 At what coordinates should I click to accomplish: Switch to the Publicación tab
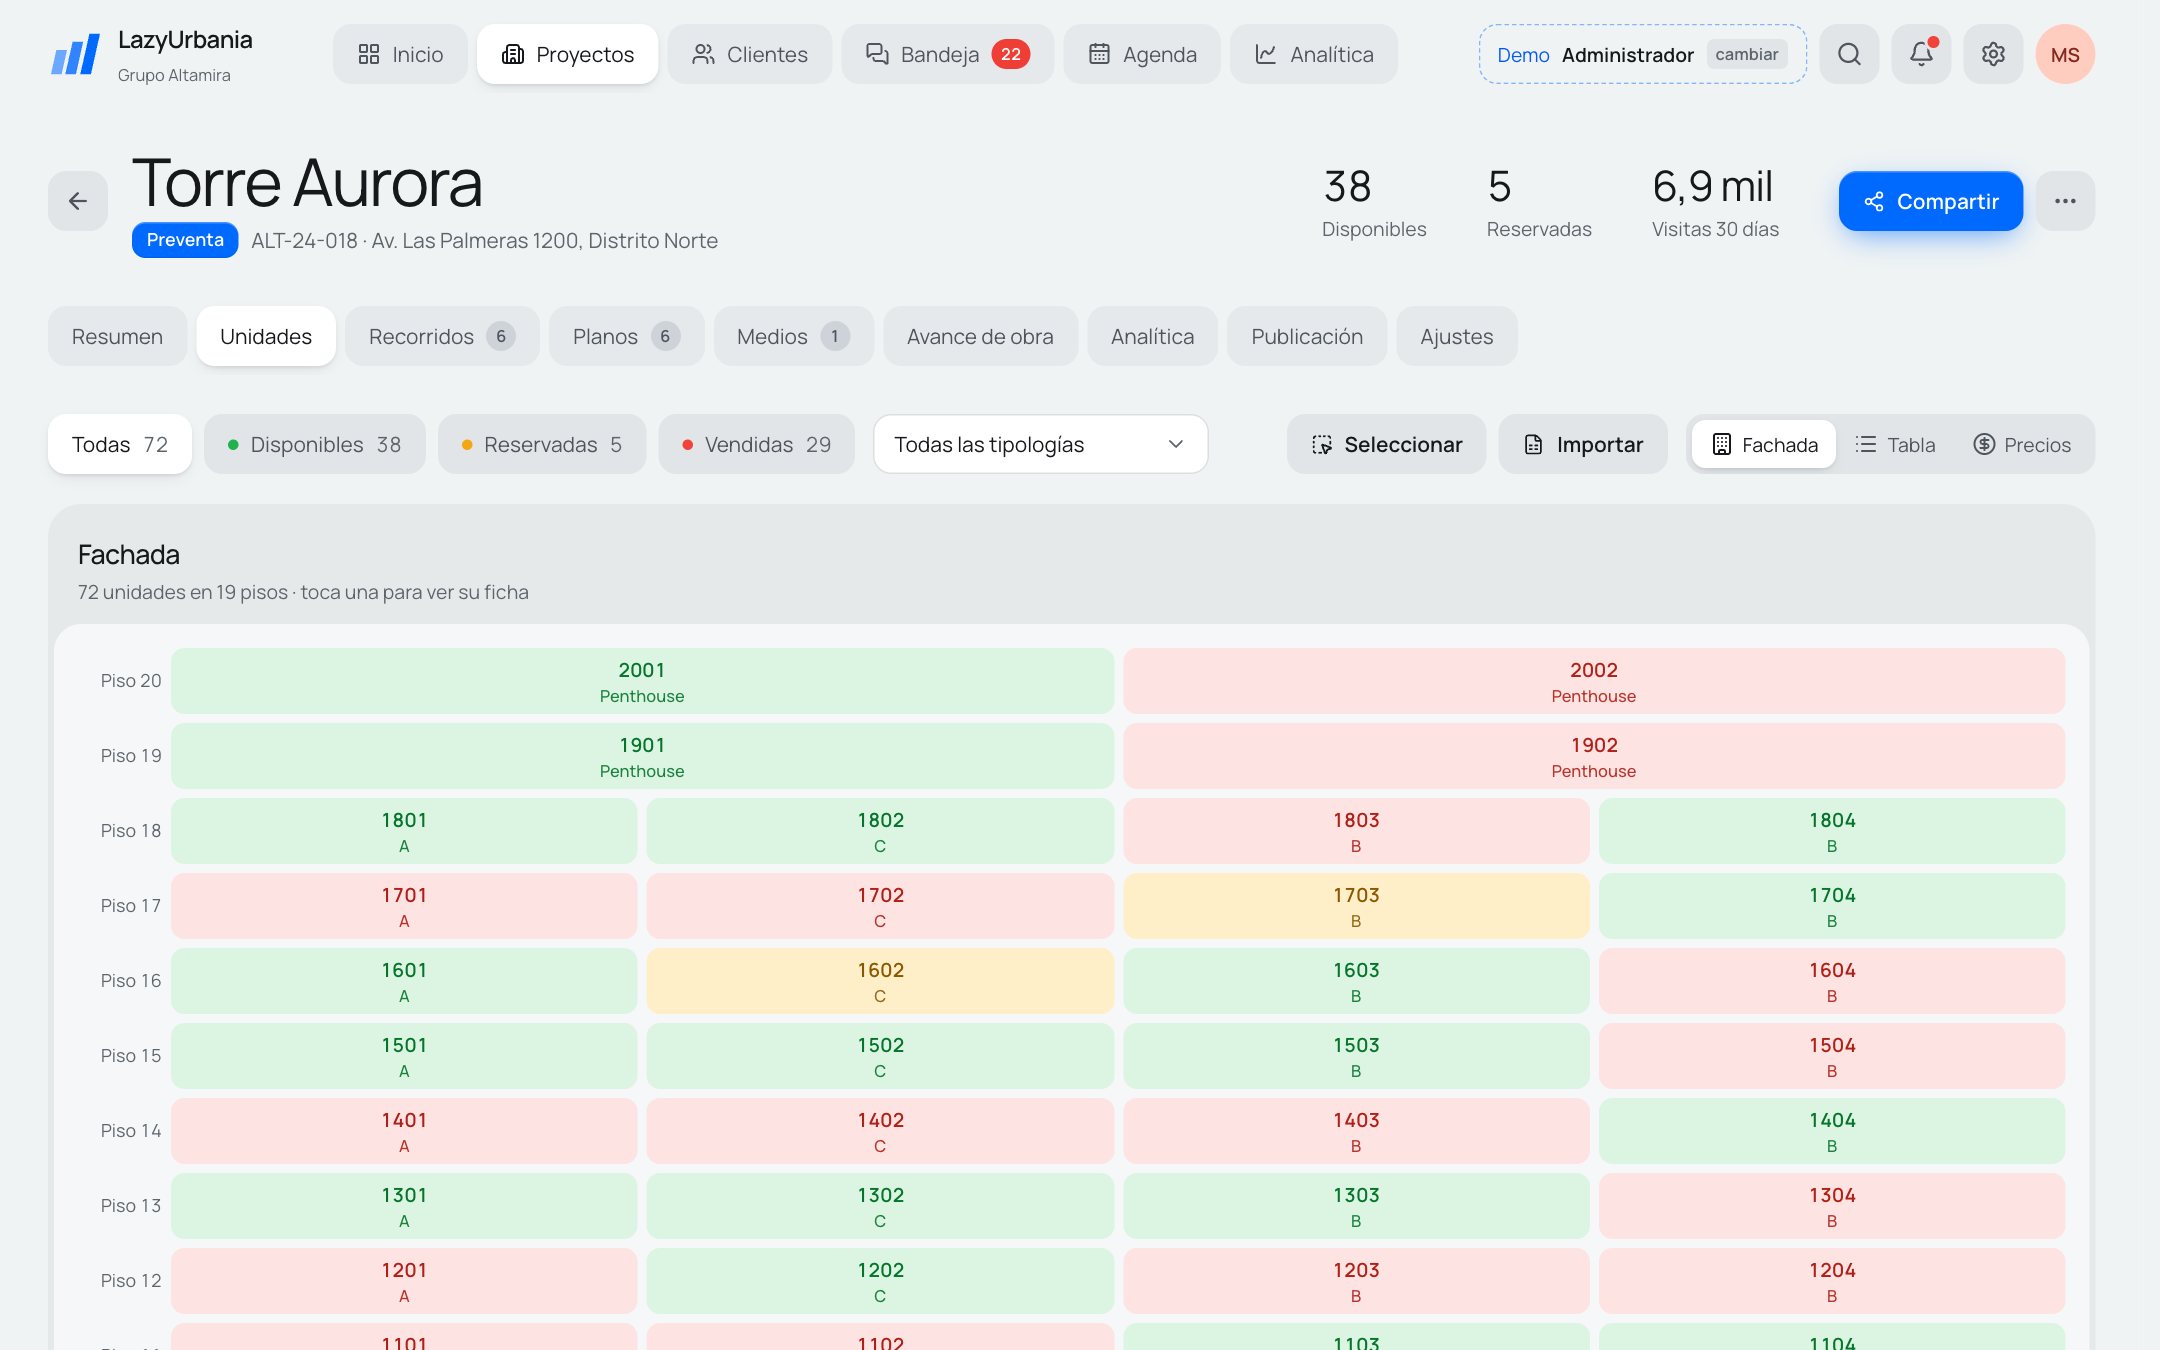click(x=1307, y=336)
